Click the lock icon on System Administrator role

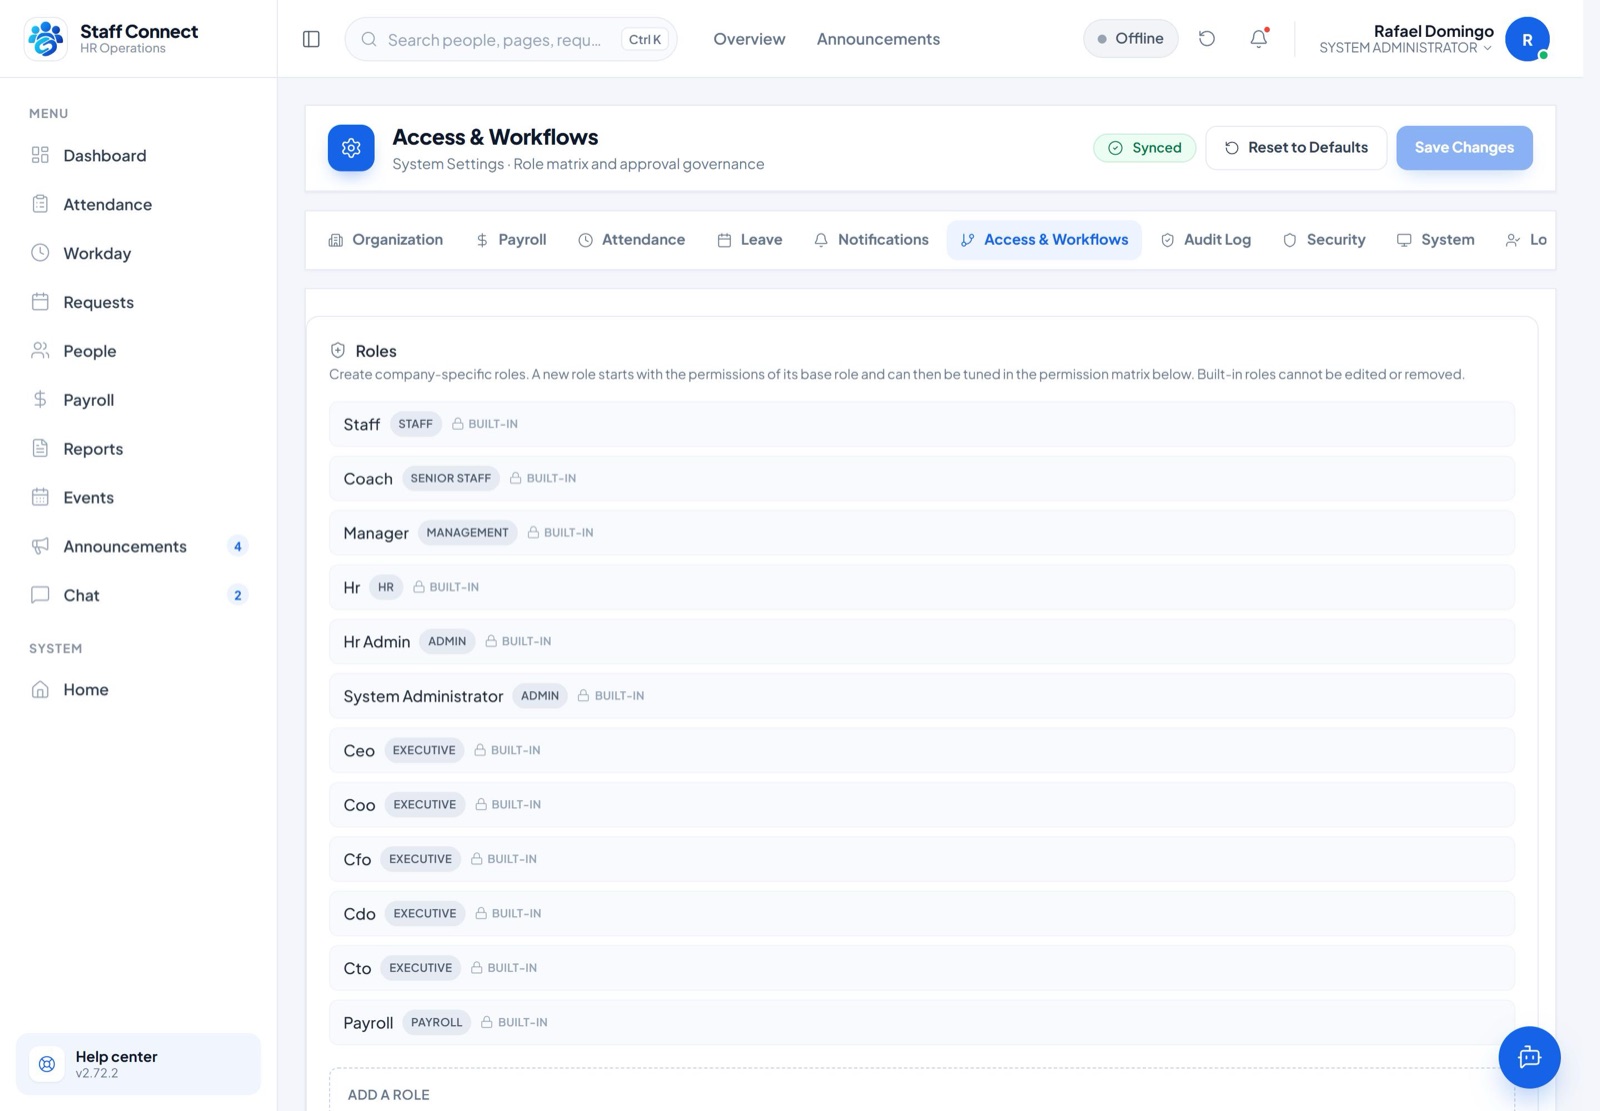[x=584, y=696]
